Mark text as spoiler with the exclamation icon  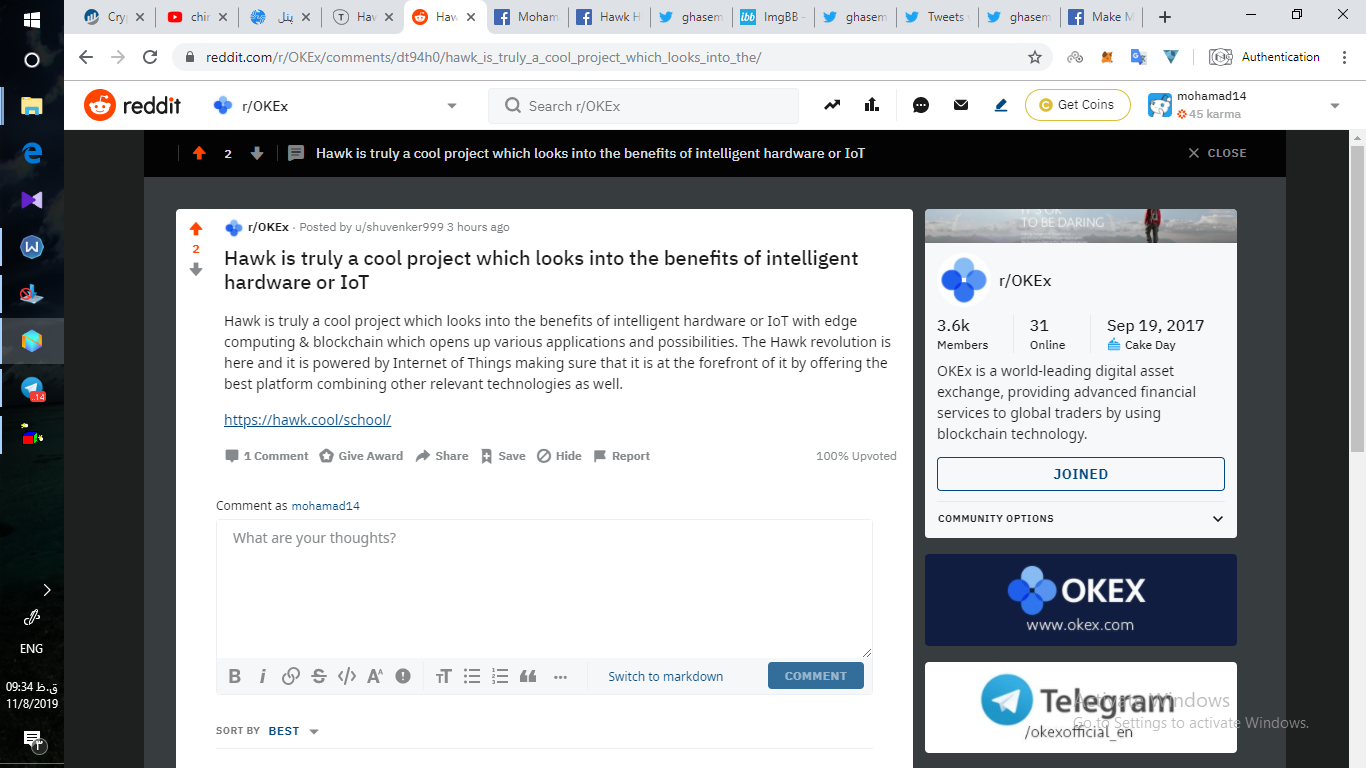(x=403, y=676)
